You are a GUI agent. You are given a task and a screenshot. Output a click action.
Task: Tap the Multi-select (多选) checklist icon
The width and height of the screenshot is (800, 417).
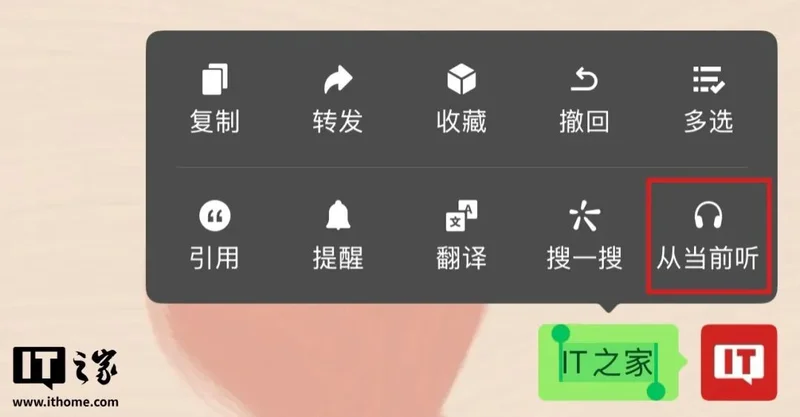[x=708, y=79]
